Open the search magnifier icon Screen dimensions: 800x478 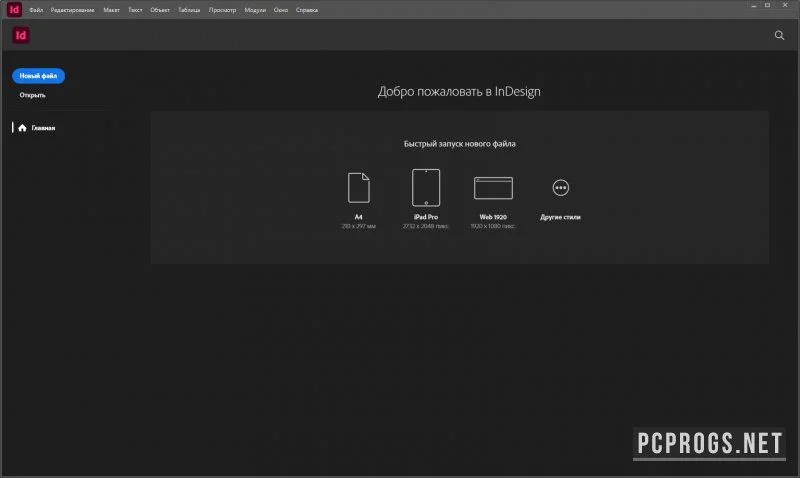(779, 35)
